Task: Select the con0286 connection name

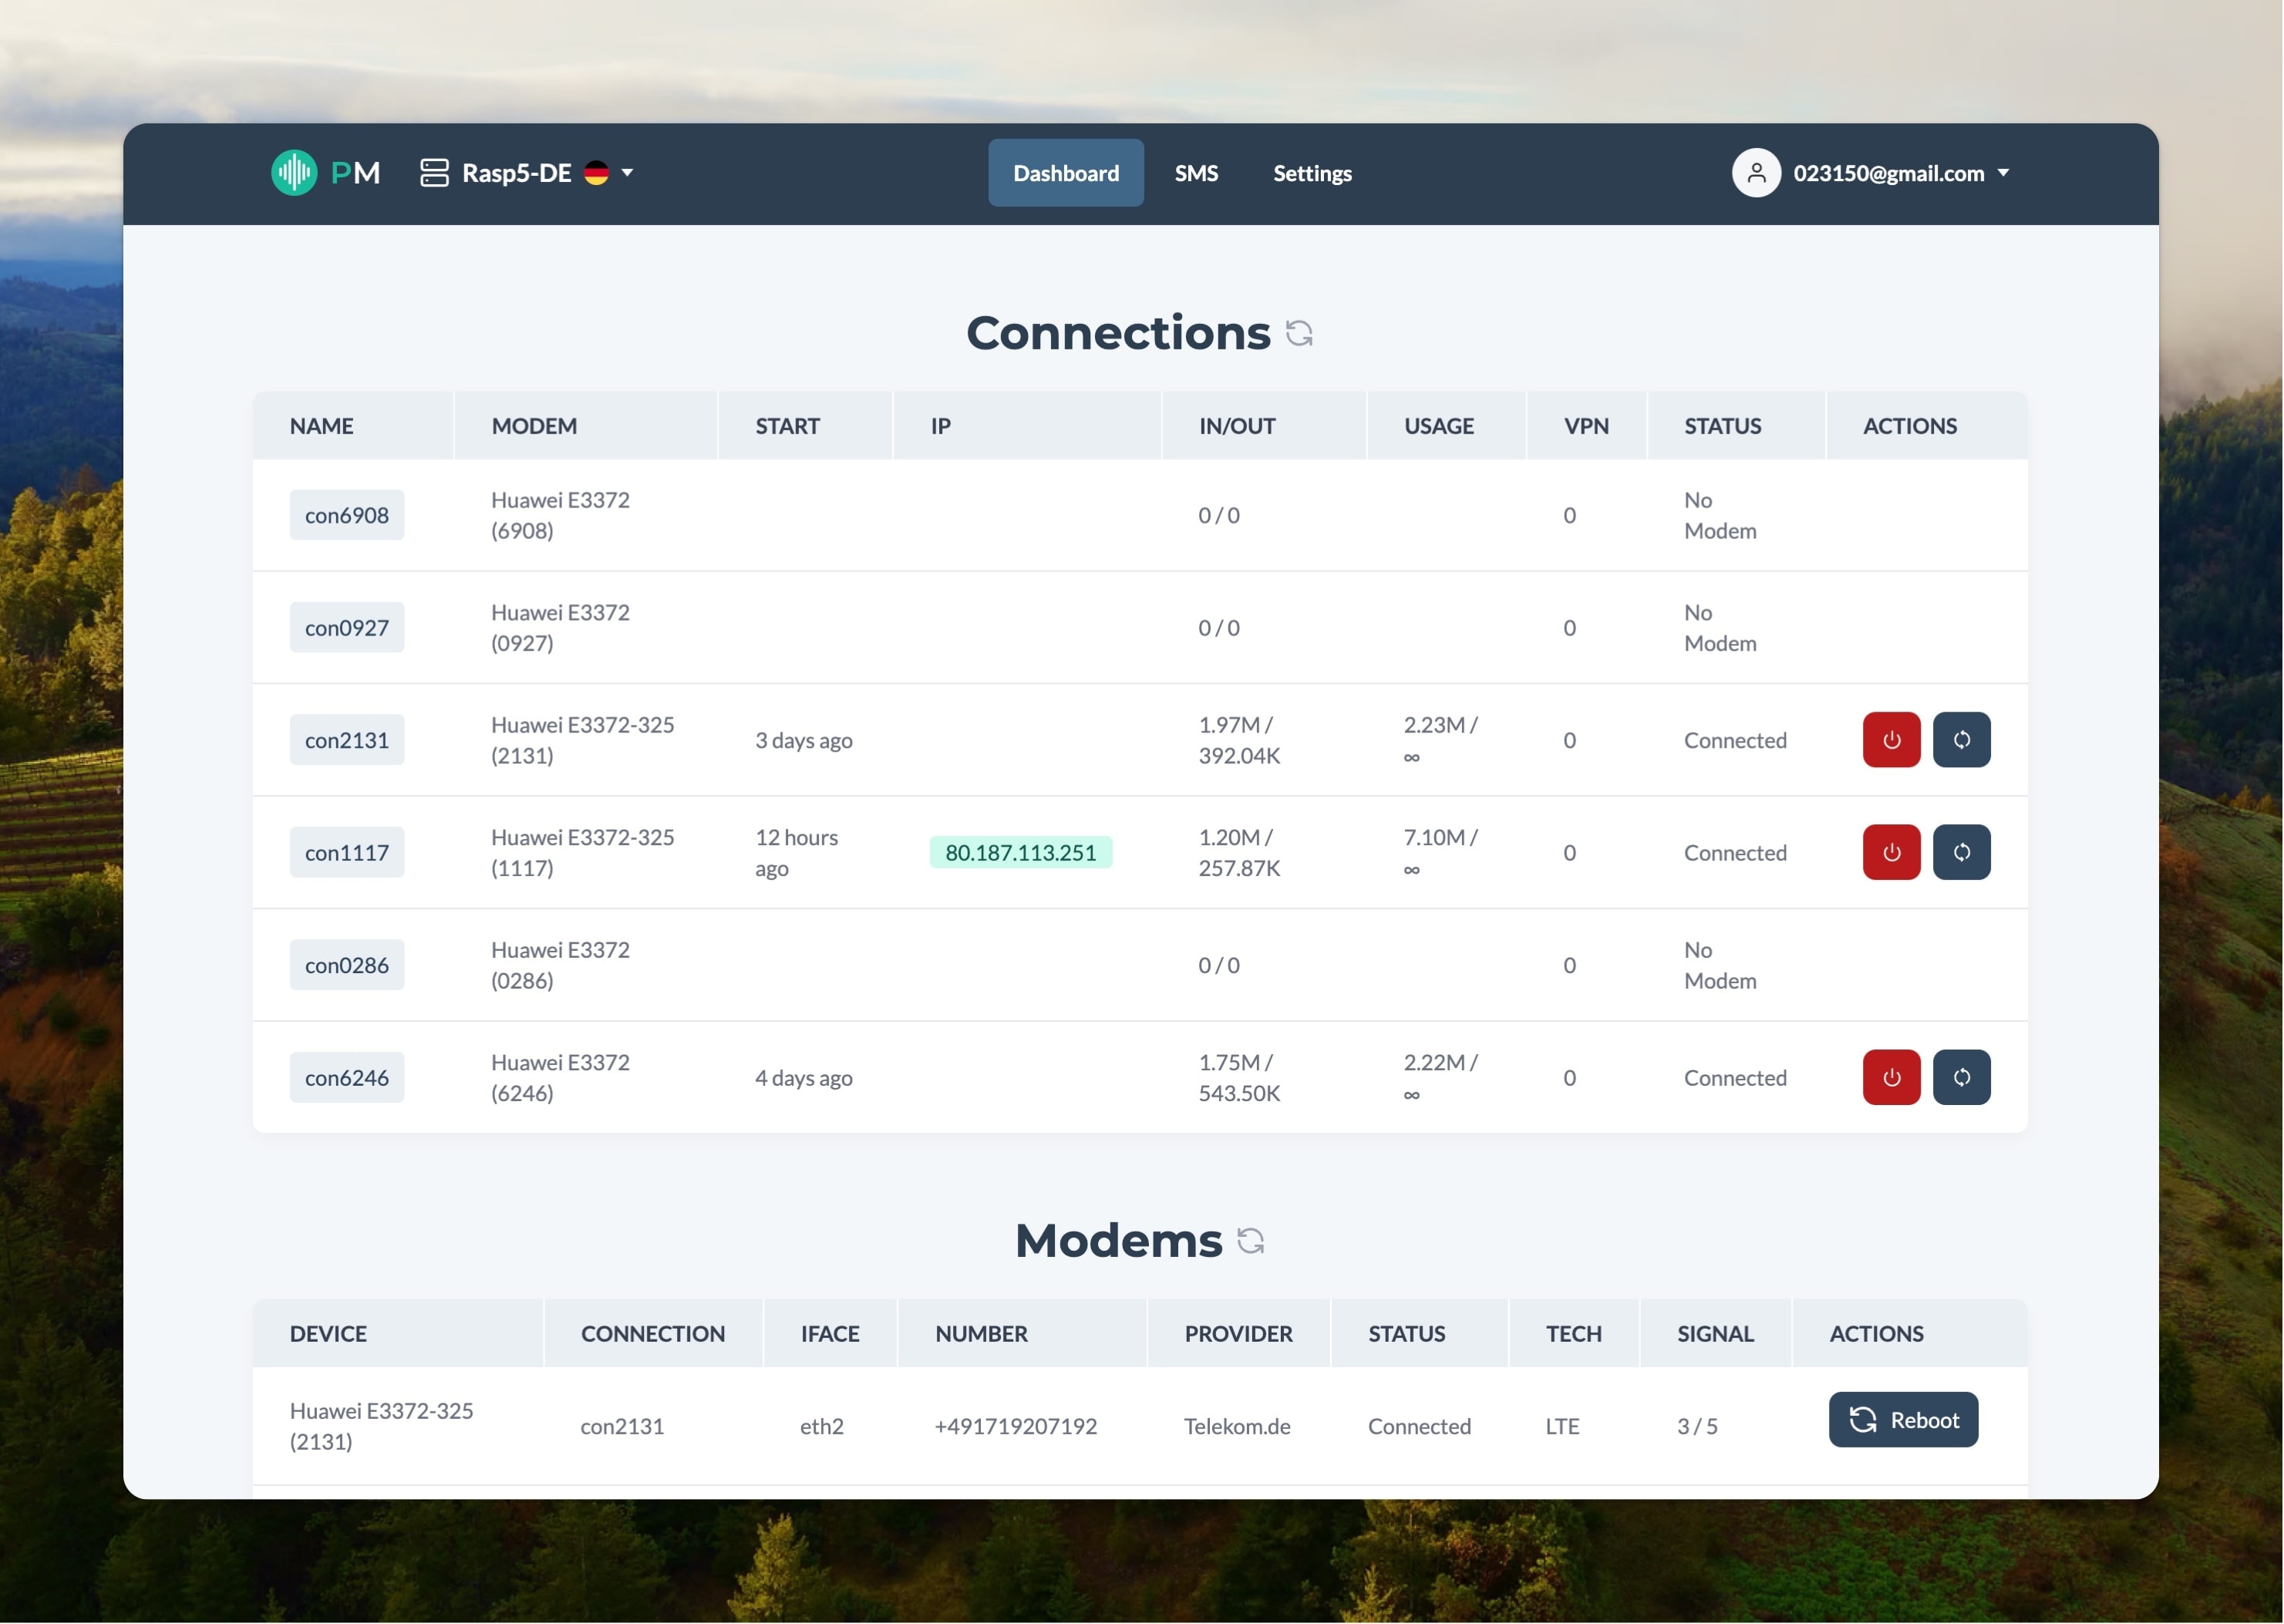Action: pyautogui.click(x=346, y=965)
